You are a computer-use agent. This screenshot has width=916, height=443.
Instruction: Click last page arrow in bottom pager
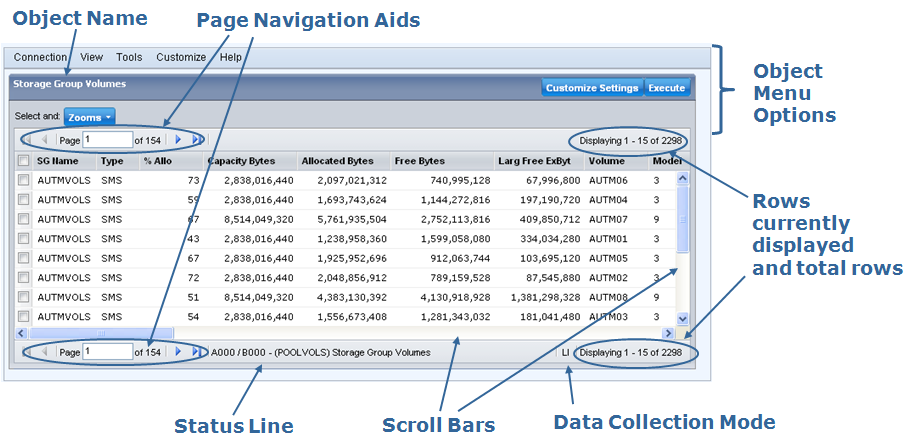point(196,352)
